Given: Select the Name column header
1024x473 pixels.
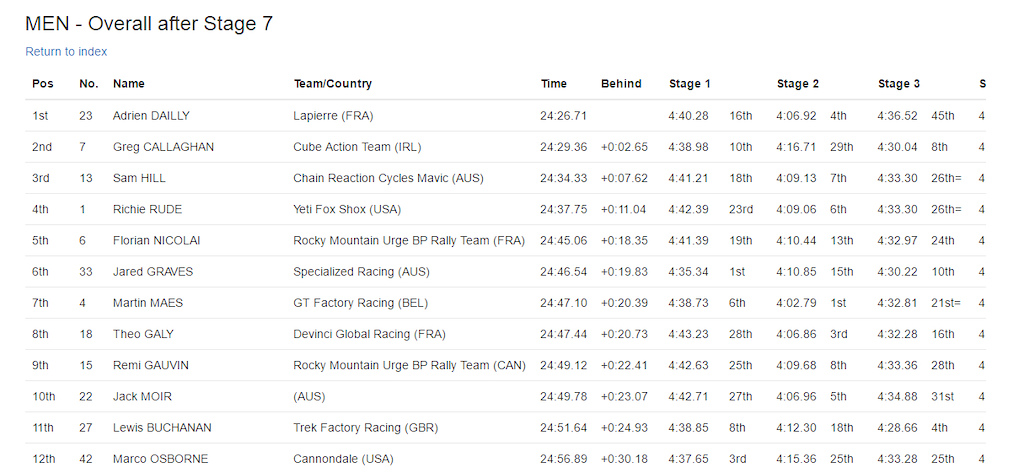Looking at the screenshot, I should coord(129,84).
